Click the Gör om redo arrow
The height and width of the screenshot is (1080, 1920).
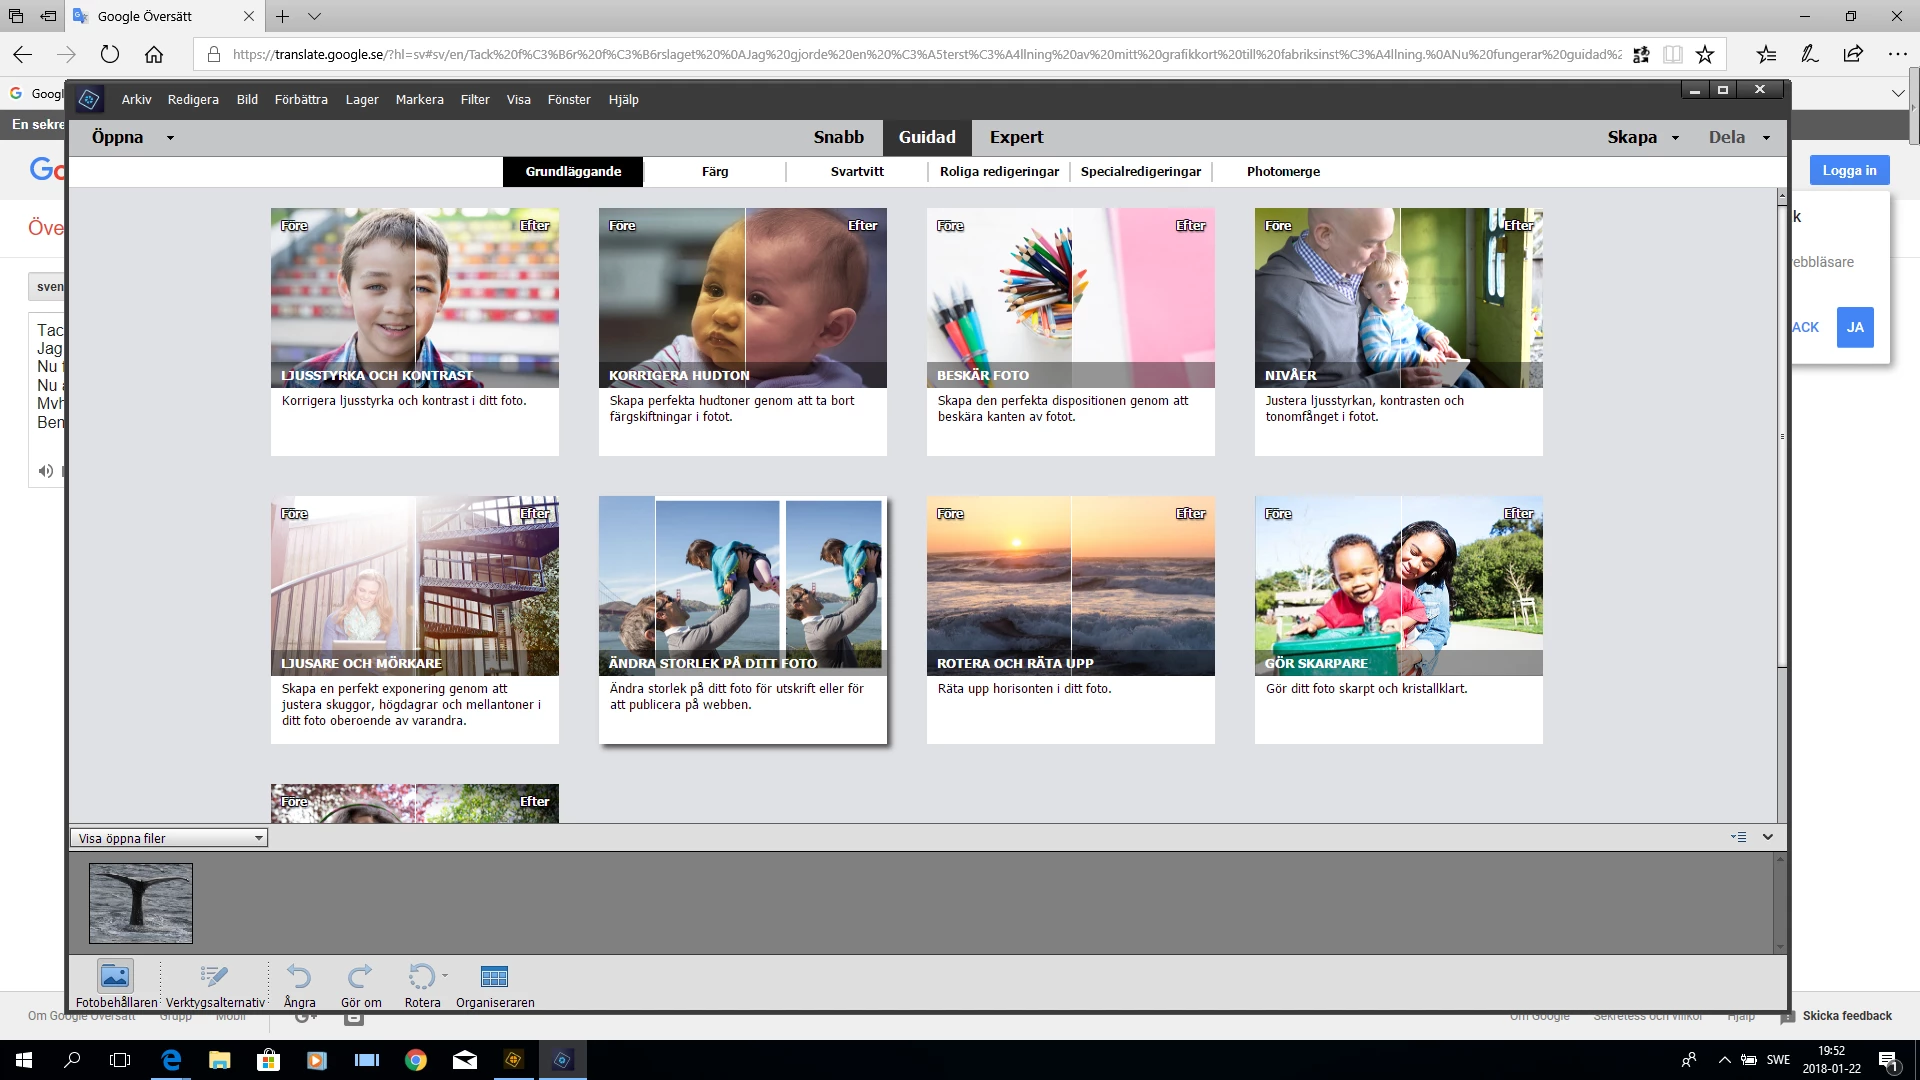pos(360,976)
